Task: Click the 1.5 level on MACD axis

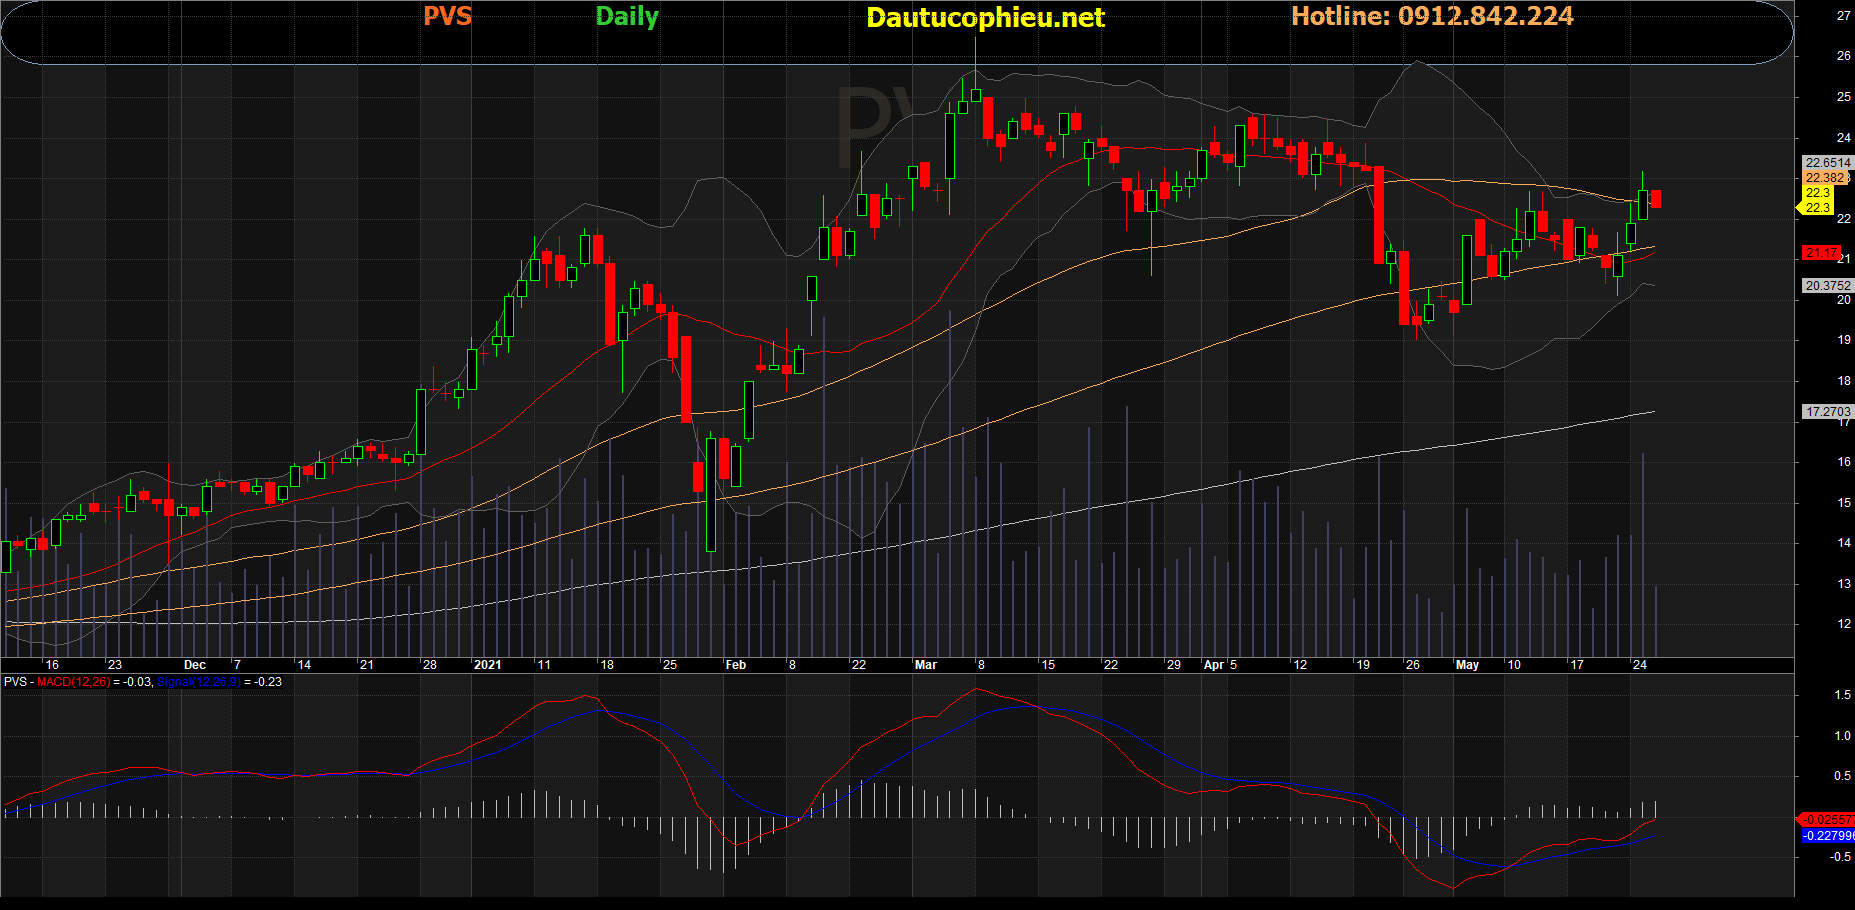Action: 1842,695
